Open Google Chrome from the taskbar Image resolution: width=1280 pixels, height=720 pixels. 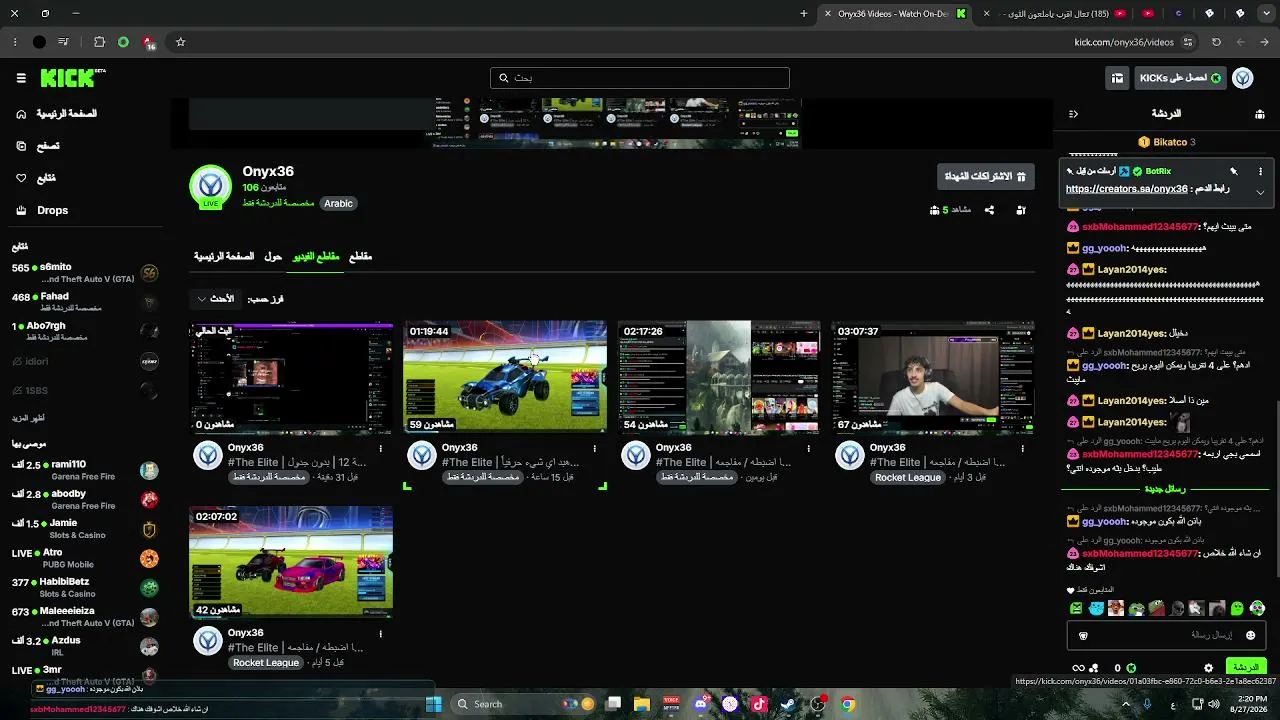click(847, 704)
